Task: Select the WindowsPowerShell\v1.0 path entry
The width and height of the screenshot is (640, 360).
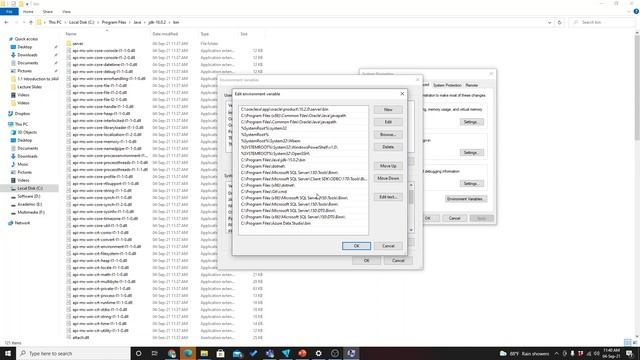Action: 303,147
